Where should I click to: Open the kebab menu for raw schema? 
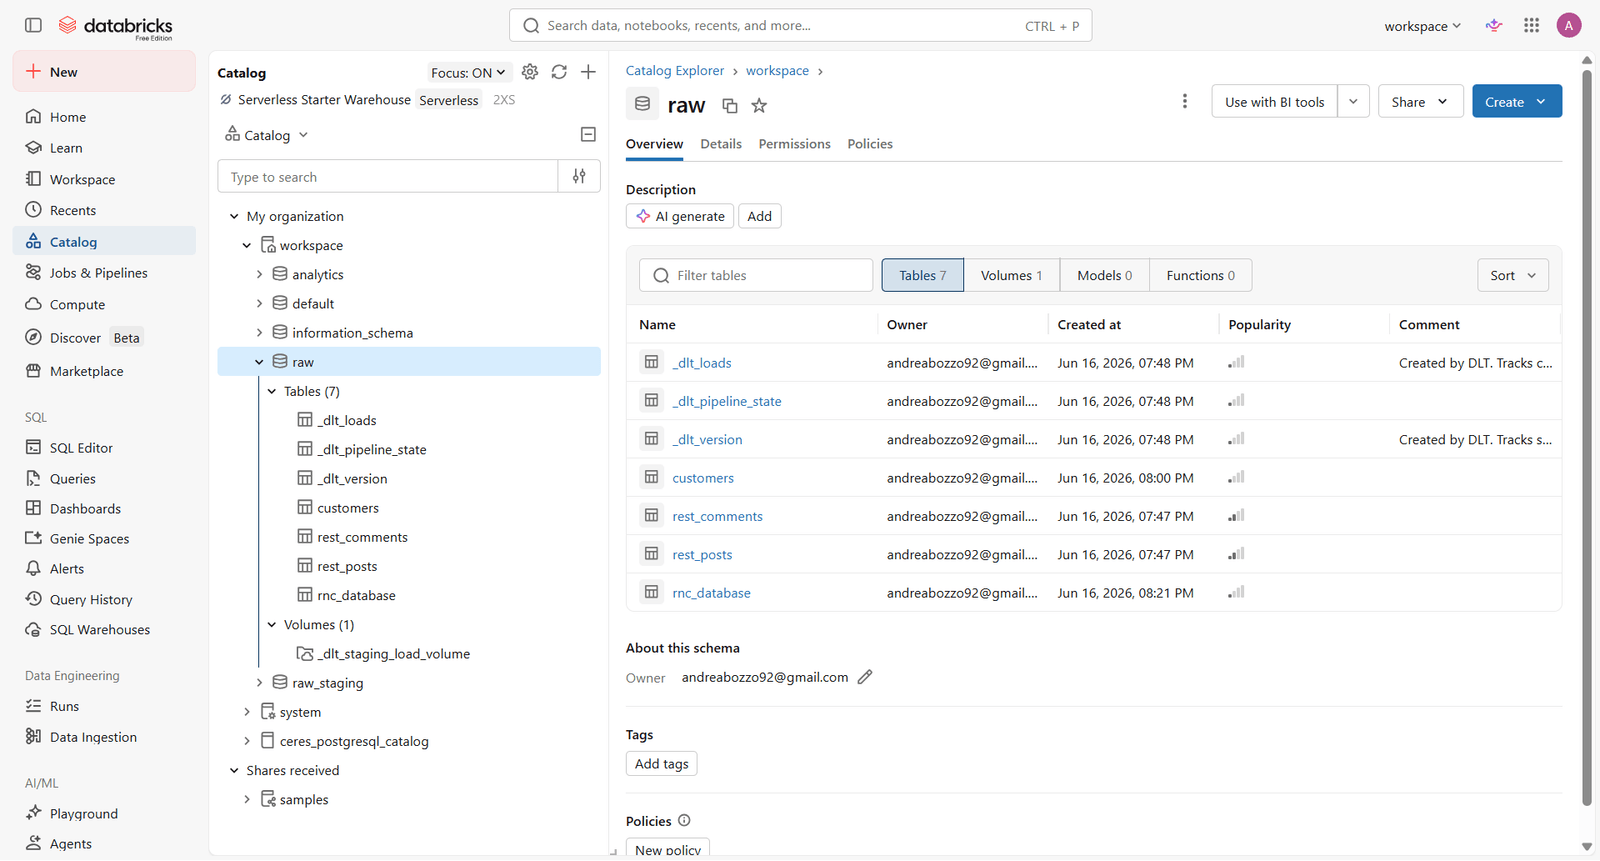click(x=1185, y=101)
